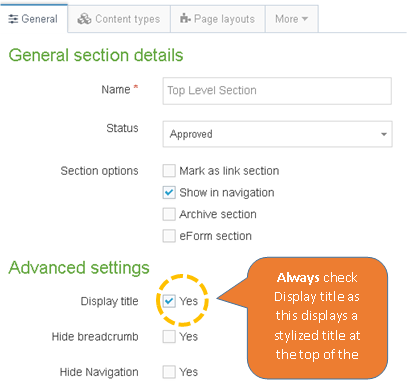Click the caret arrow on More tab
The height and width of the screenshot is (381, 407).
pos(304,19)
